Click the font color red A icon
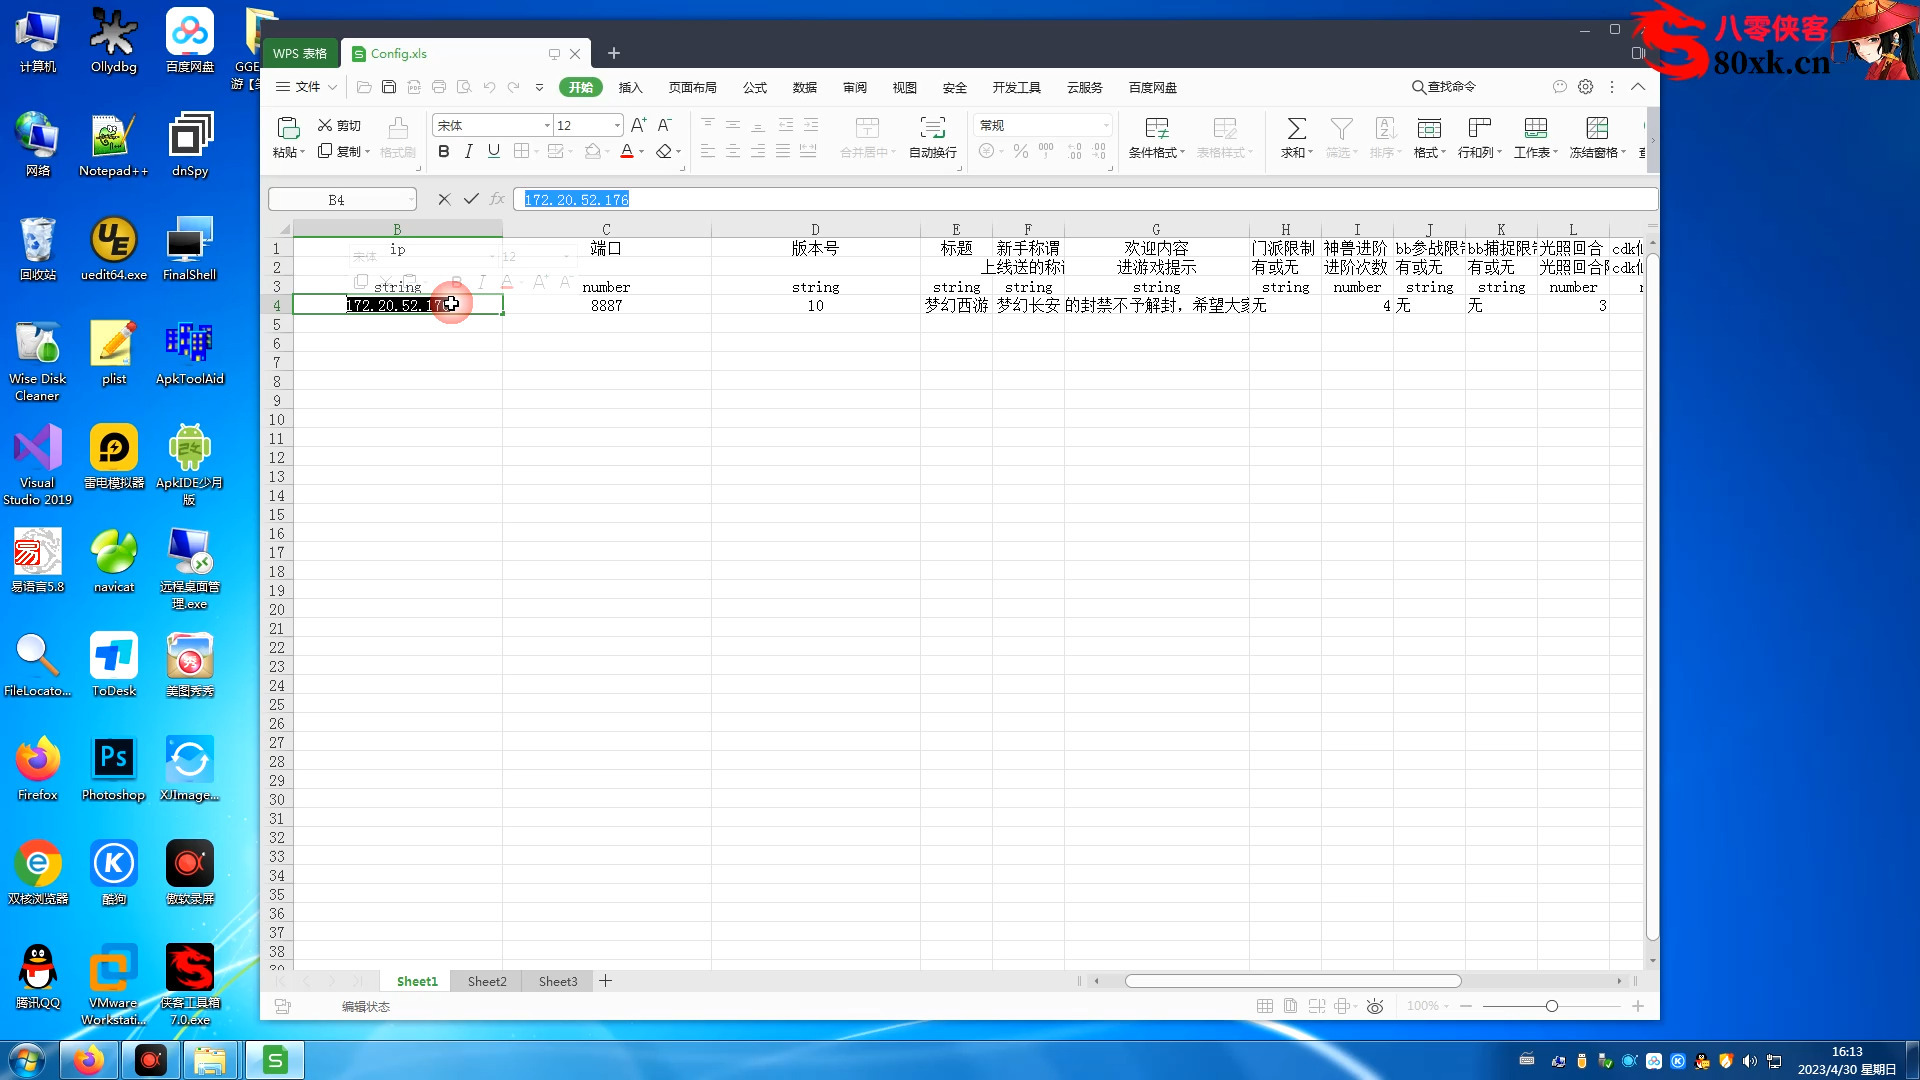Screen dimensions: 1920x1080 click(626, 151)
